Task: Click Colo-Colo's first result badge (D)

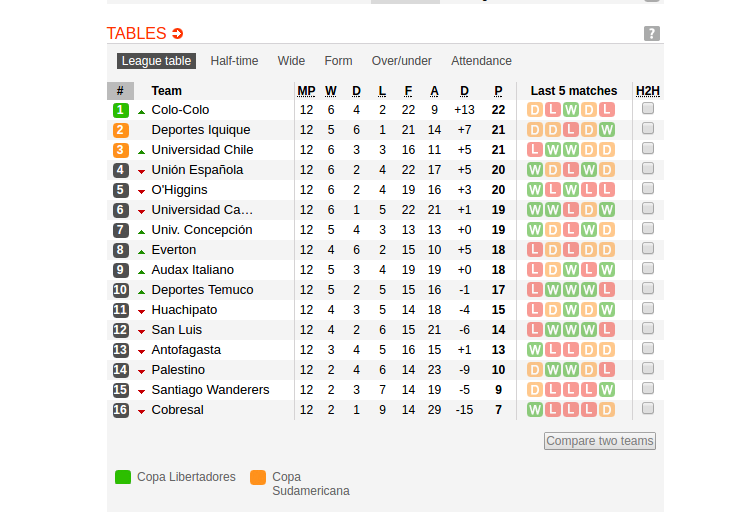Action: (535, 110)
